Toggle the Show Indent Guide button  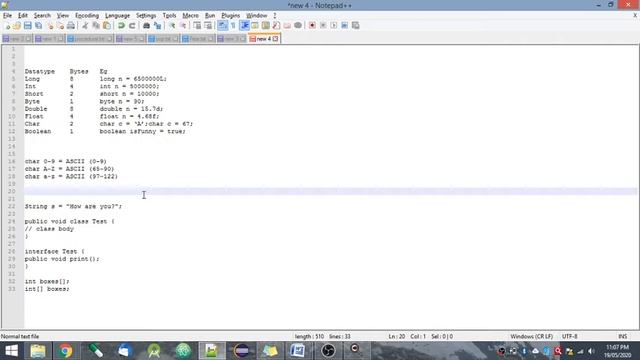pos(244,26)
